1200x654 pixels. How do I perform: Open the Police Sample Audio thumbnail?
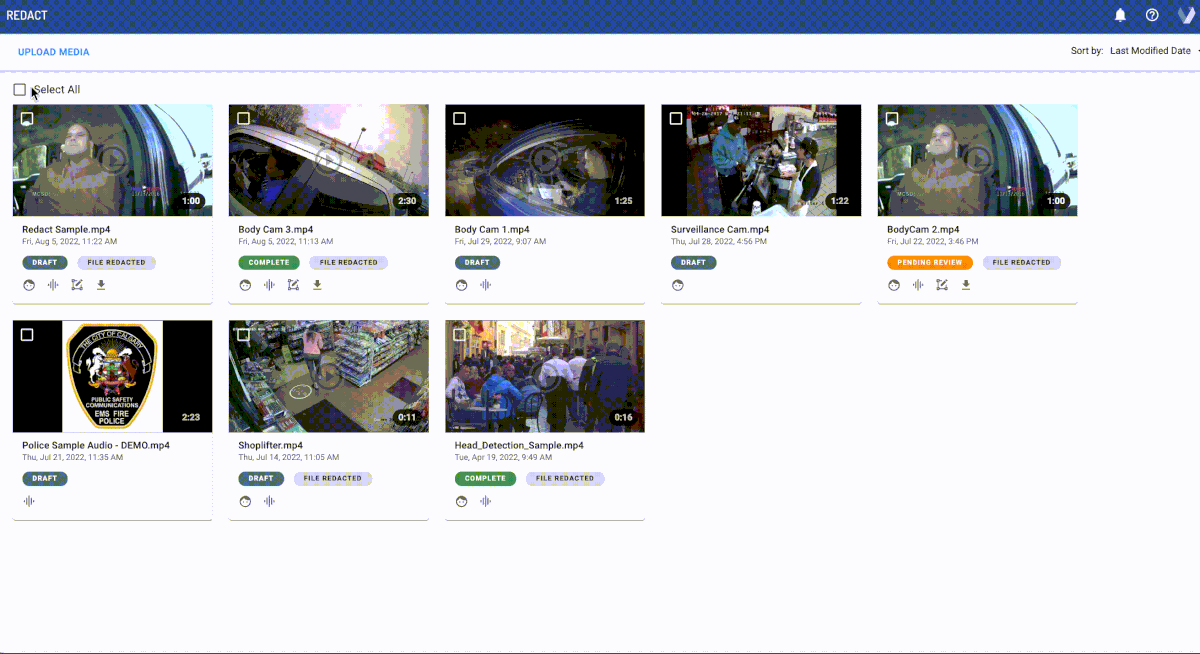(x=112, y=376)
